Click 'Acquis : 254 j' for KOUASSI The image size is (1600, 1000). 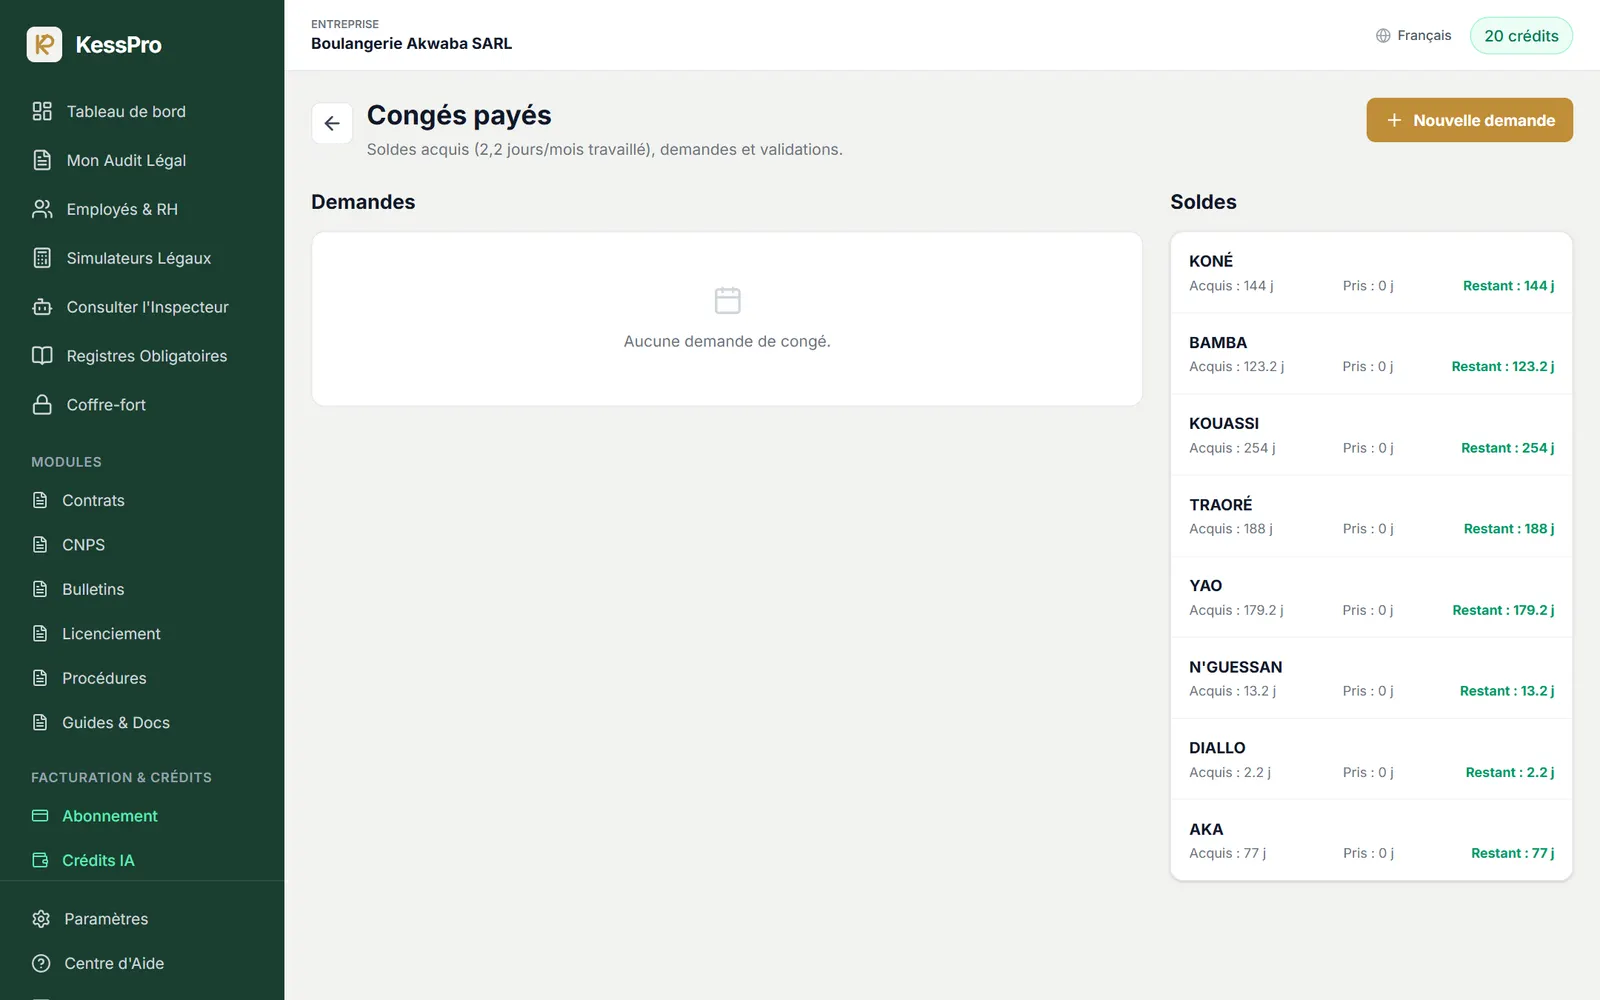coord(1232,448)
